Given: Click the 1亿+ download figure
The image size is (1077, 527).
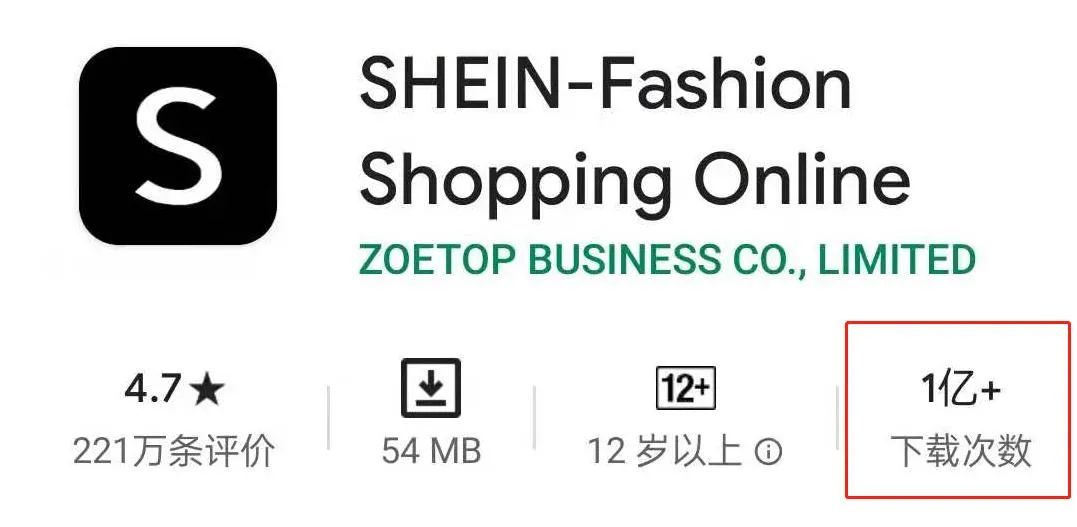Looking at the screenshot, I should coord(960,391).
